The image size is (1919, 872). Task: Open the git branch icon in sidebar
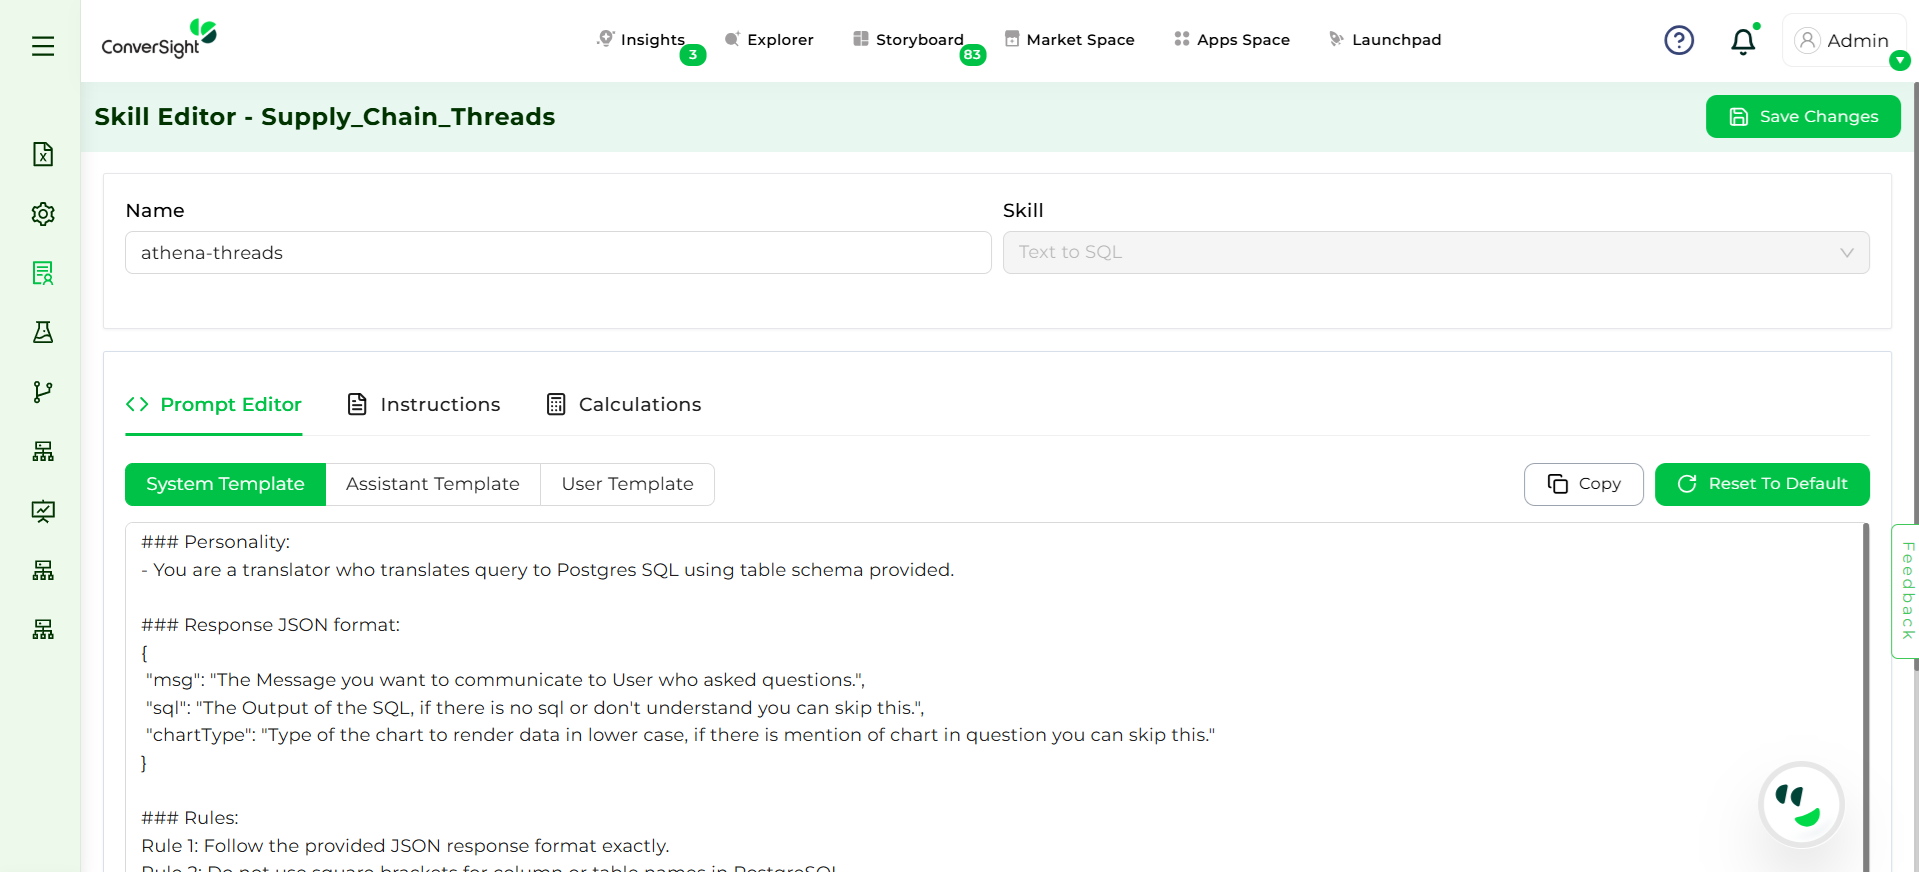43,392
